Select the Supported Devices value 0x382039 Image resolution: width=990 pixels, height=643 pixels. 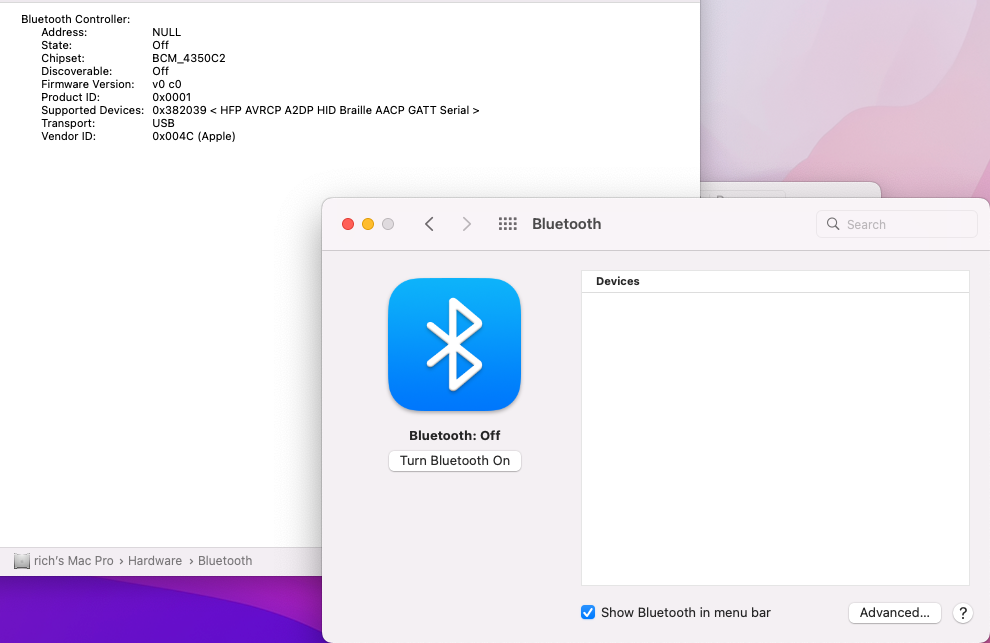coord(179,111)
